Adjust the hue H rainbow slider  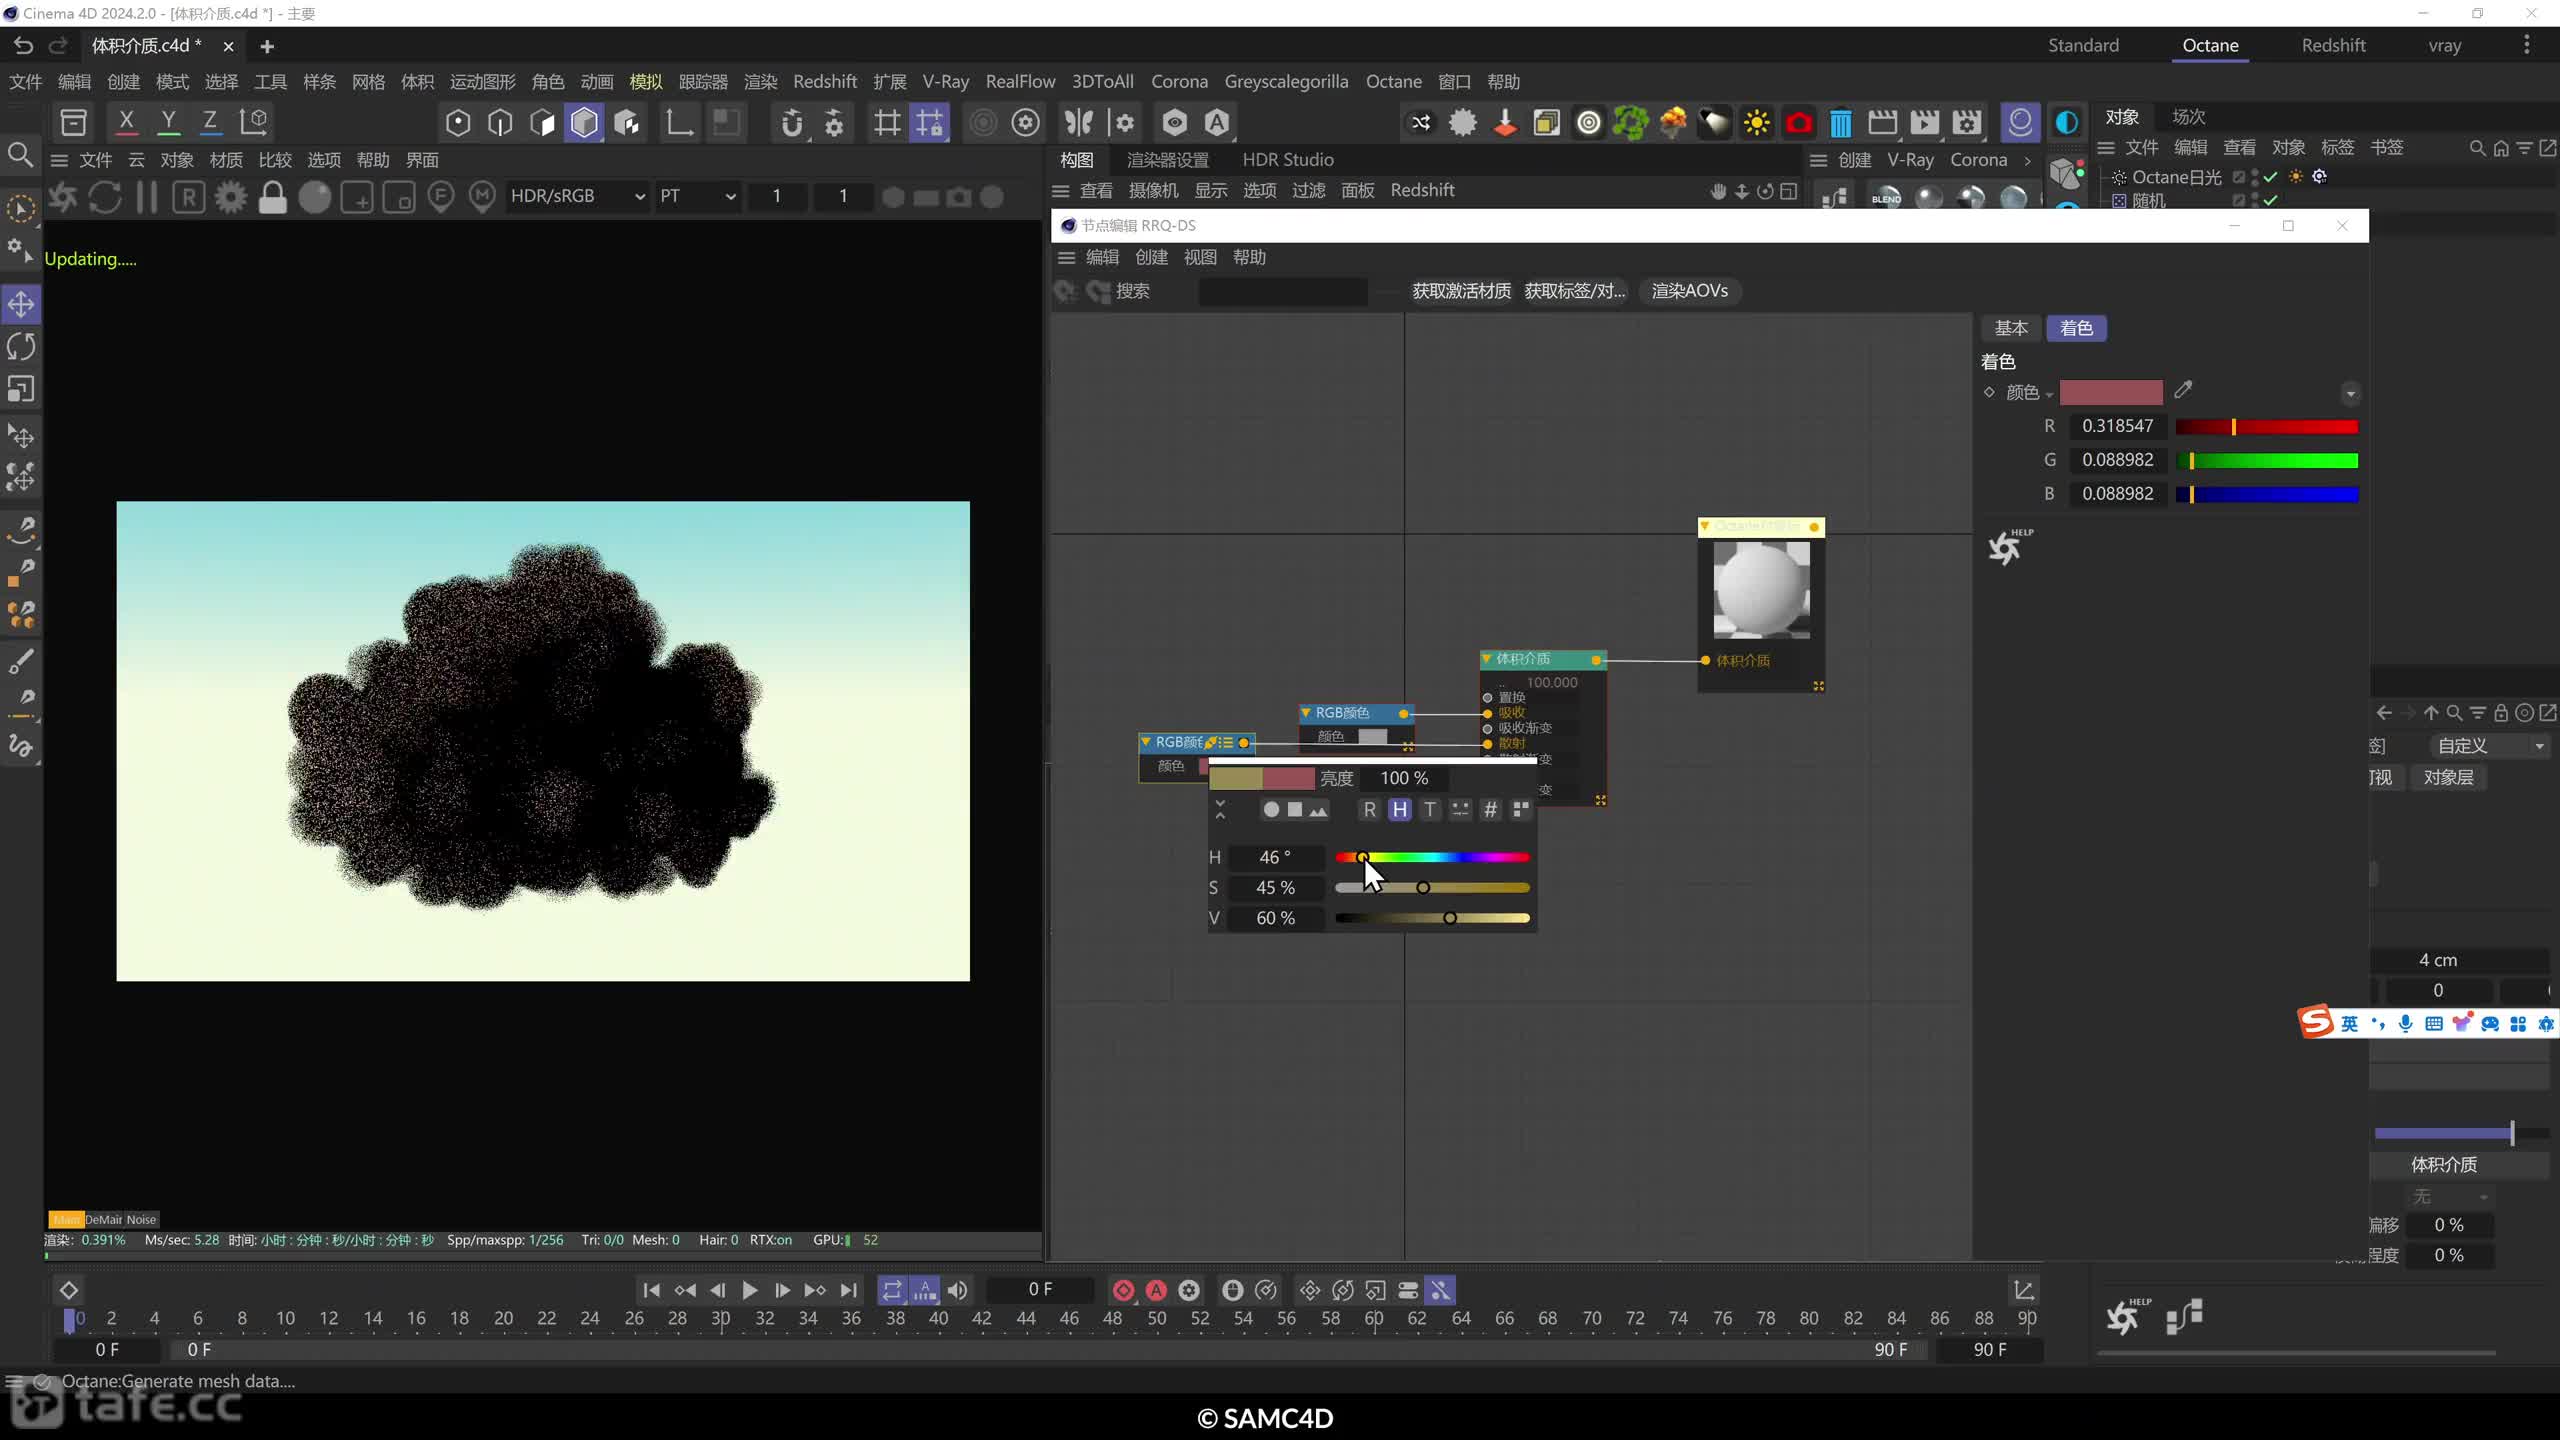[1432, 858]
